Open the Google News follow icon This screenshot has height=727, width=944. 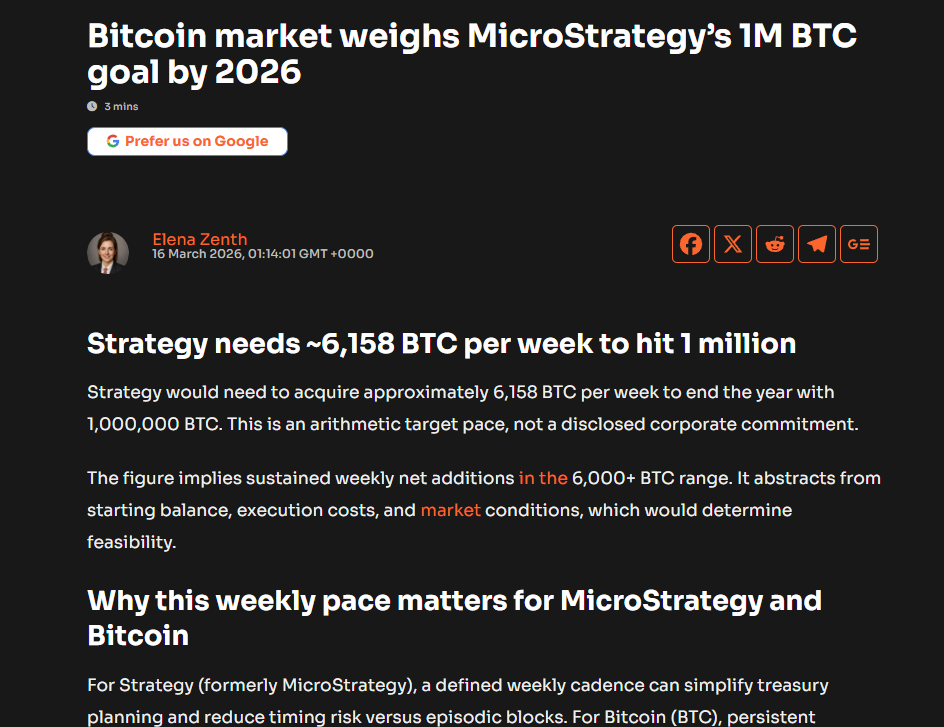(x=859, y=244)
